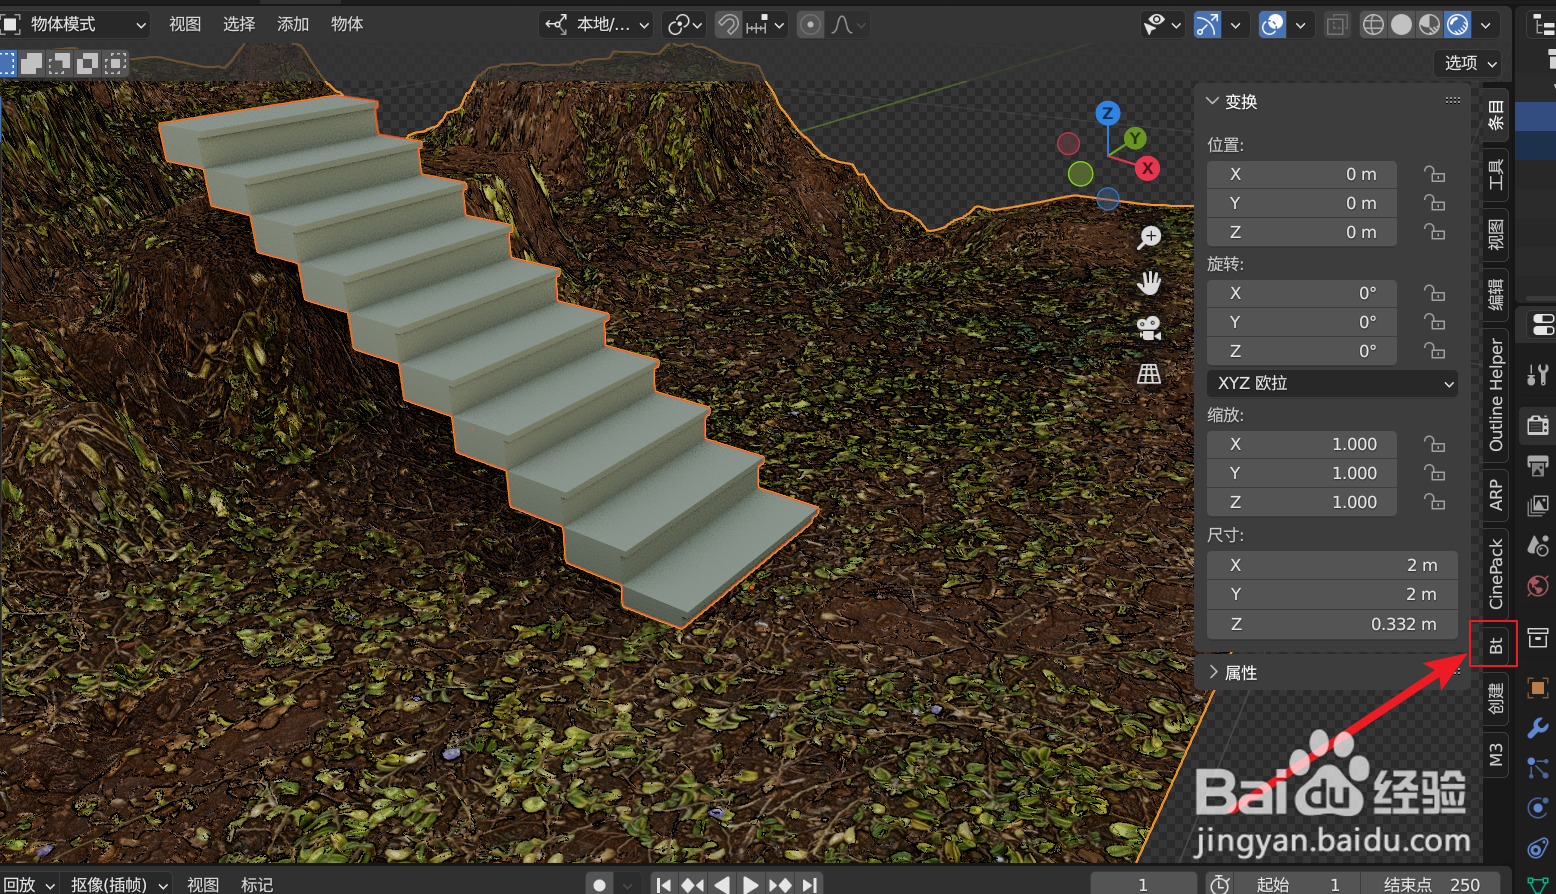The height and width of the screenshot is (894, 1556).
Task: Open Scene properties icon
Action: click(x=1538, y=546)
